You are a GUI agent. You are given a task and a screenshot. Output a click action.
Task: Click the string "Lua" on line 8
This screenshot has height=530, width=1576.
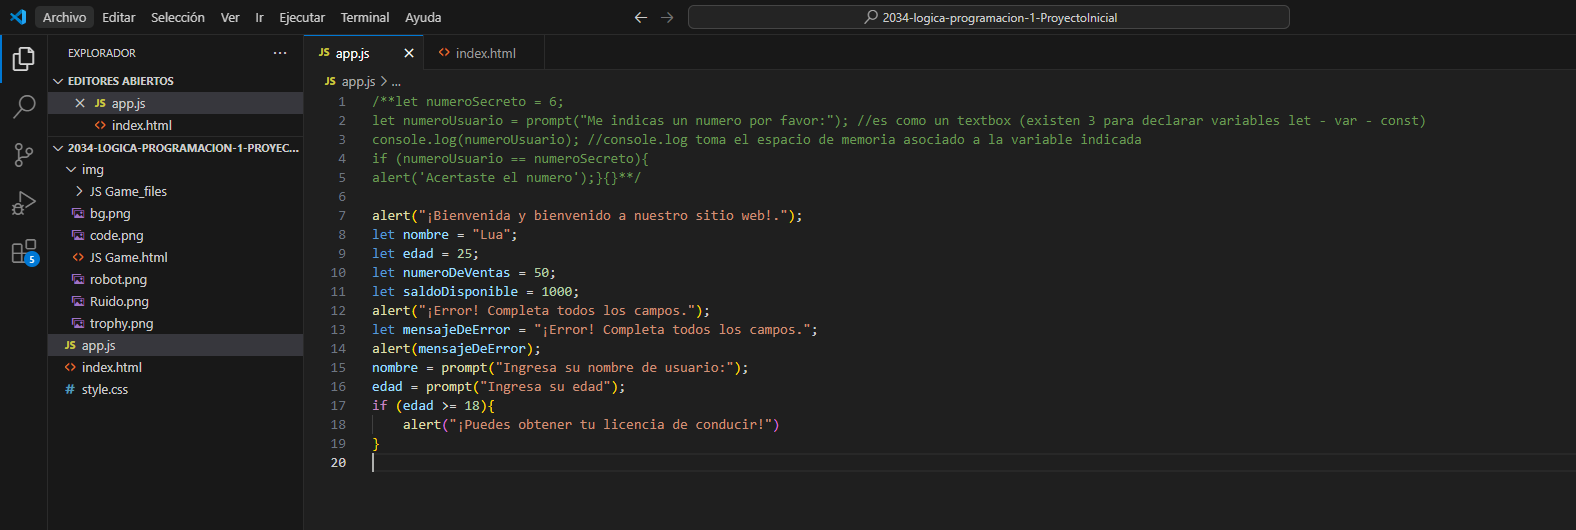(491, 234)
